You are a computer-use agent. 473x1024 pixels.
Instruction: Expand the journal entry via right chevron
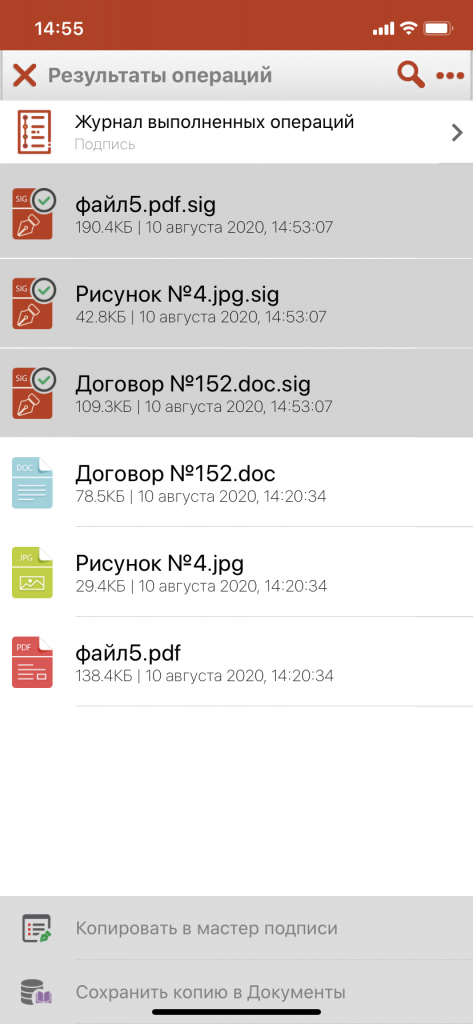[x=457, y=133]
